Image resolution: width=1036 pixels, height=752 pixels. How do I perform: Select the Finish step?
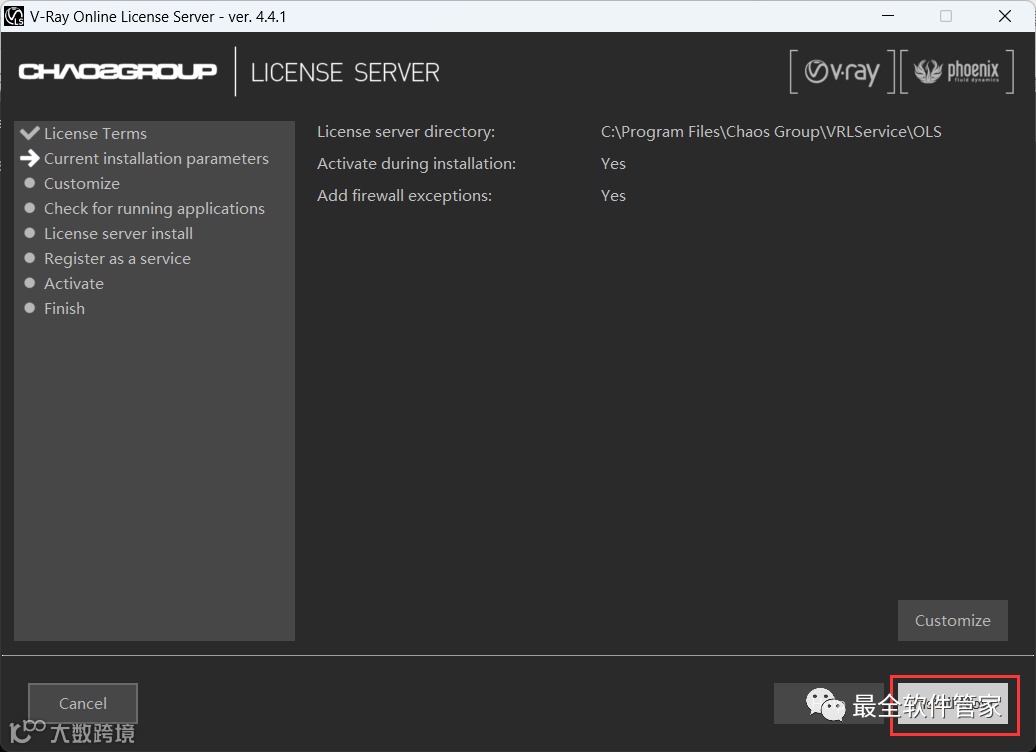coord(64,309)
